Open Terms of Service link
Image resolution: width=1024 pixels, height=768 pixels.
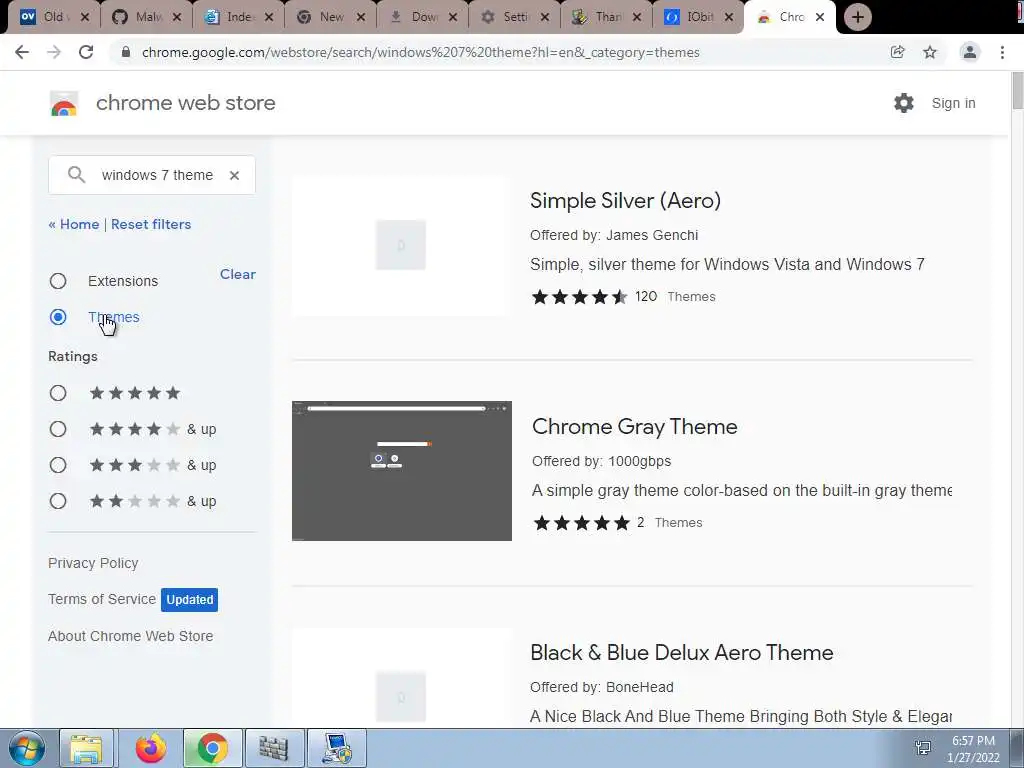tap(102, 599)
